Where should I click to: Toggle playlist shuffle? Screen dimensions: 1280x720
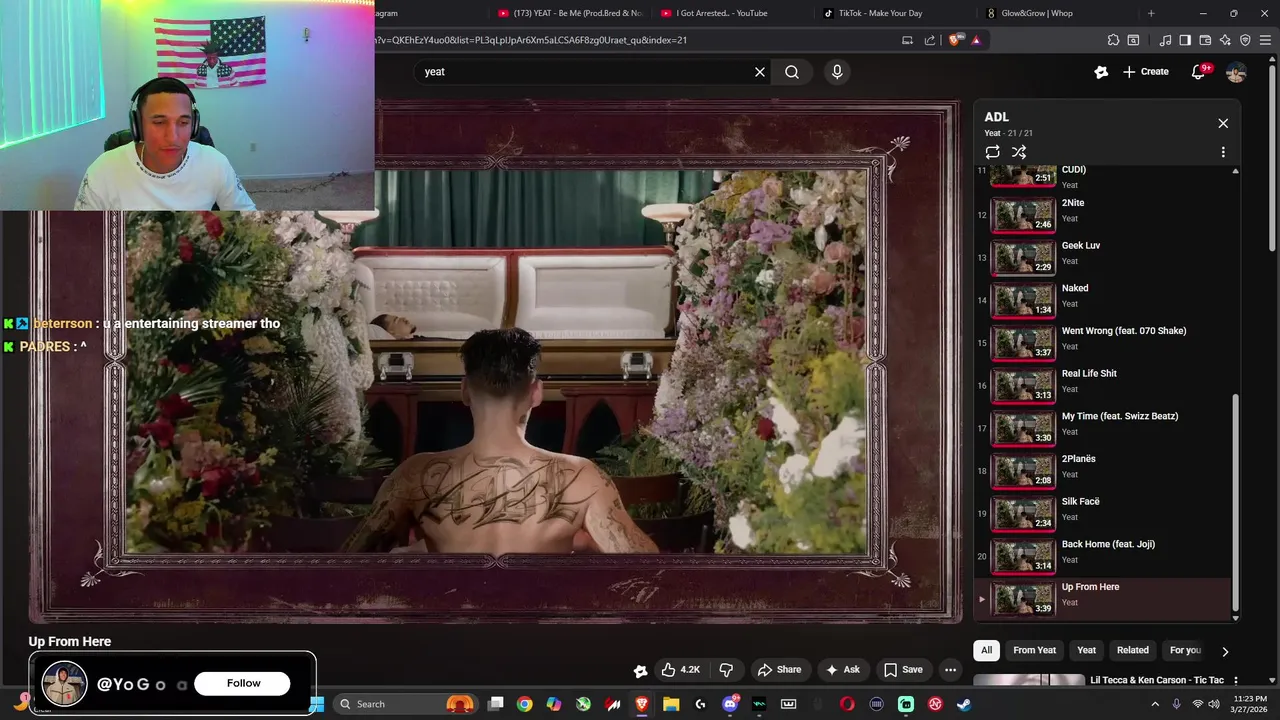click(x=1019, y=152)
